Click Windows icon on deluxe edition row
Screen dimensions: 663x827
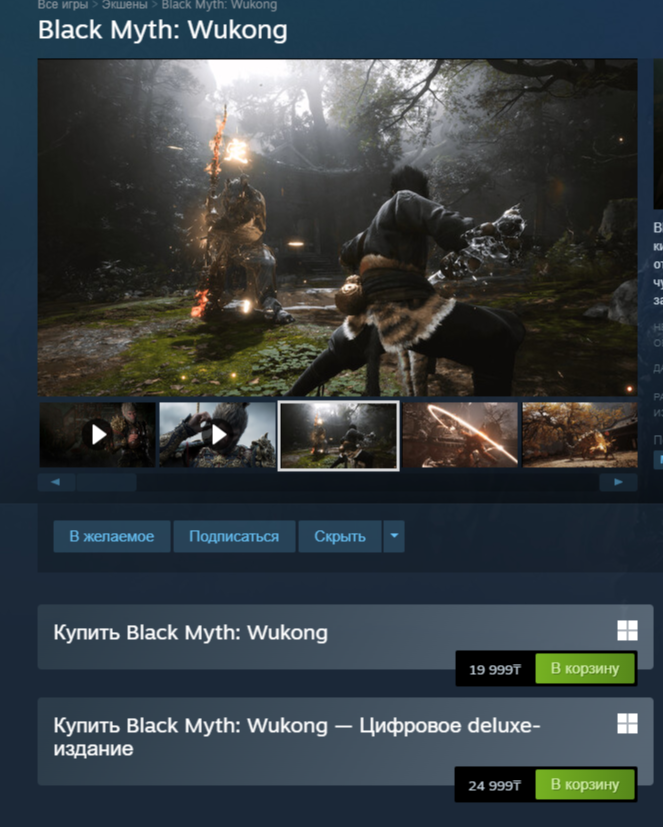(x=627, y=724)
